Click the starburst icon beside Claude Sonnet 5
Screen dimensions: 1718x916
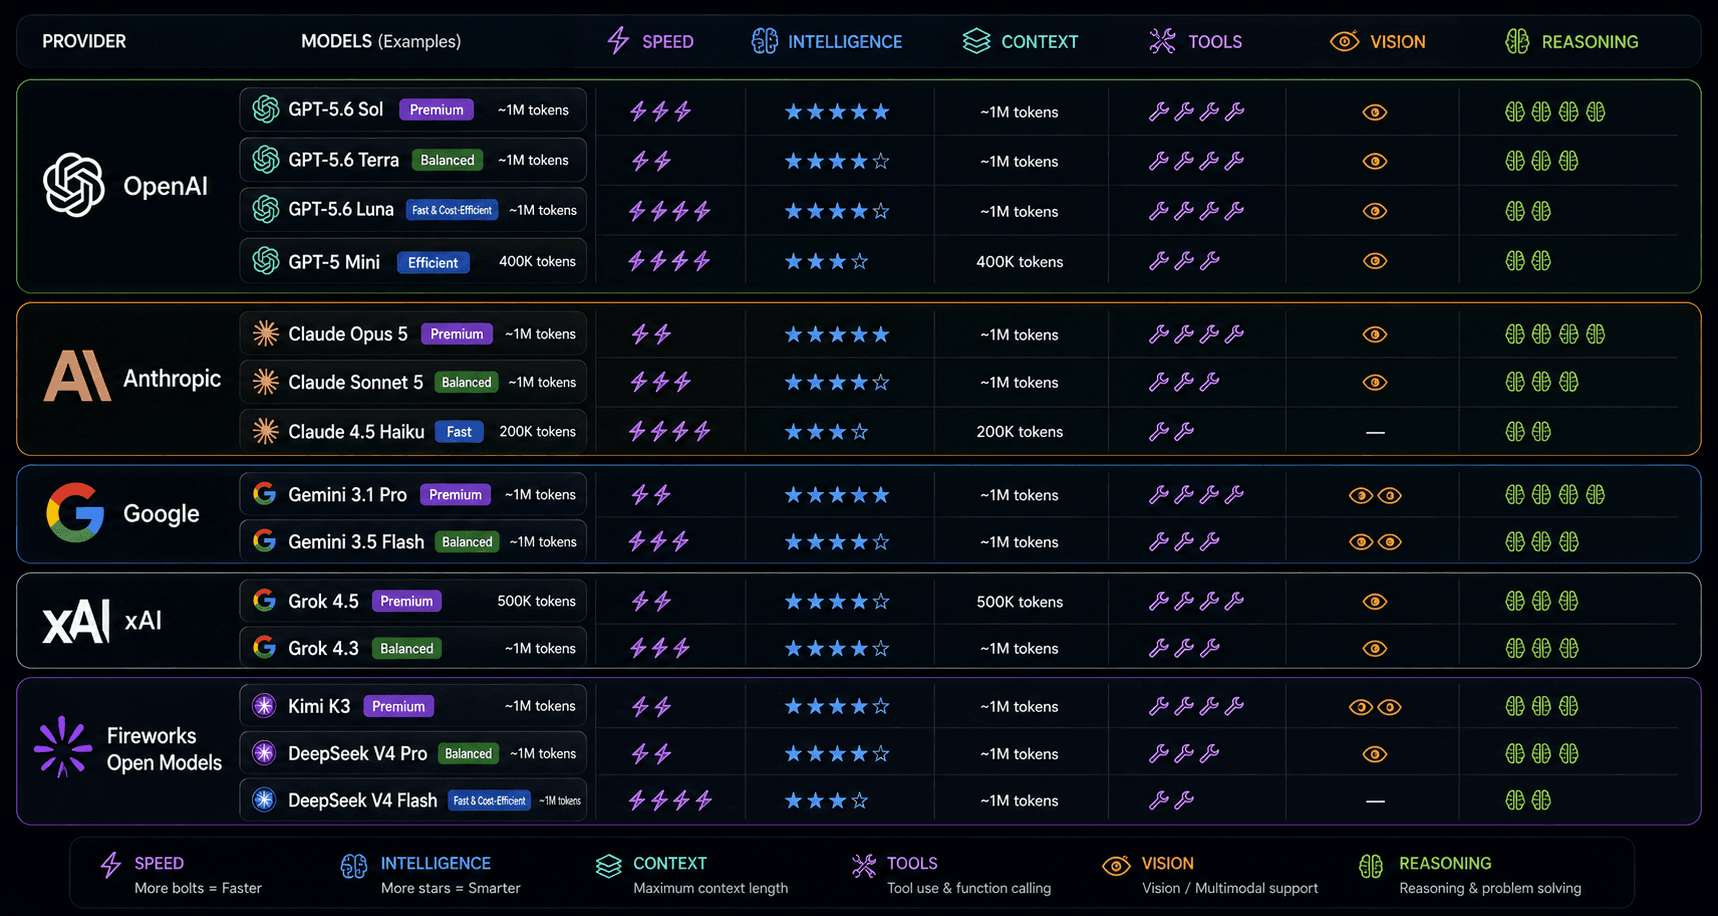[x=266, y=381]
